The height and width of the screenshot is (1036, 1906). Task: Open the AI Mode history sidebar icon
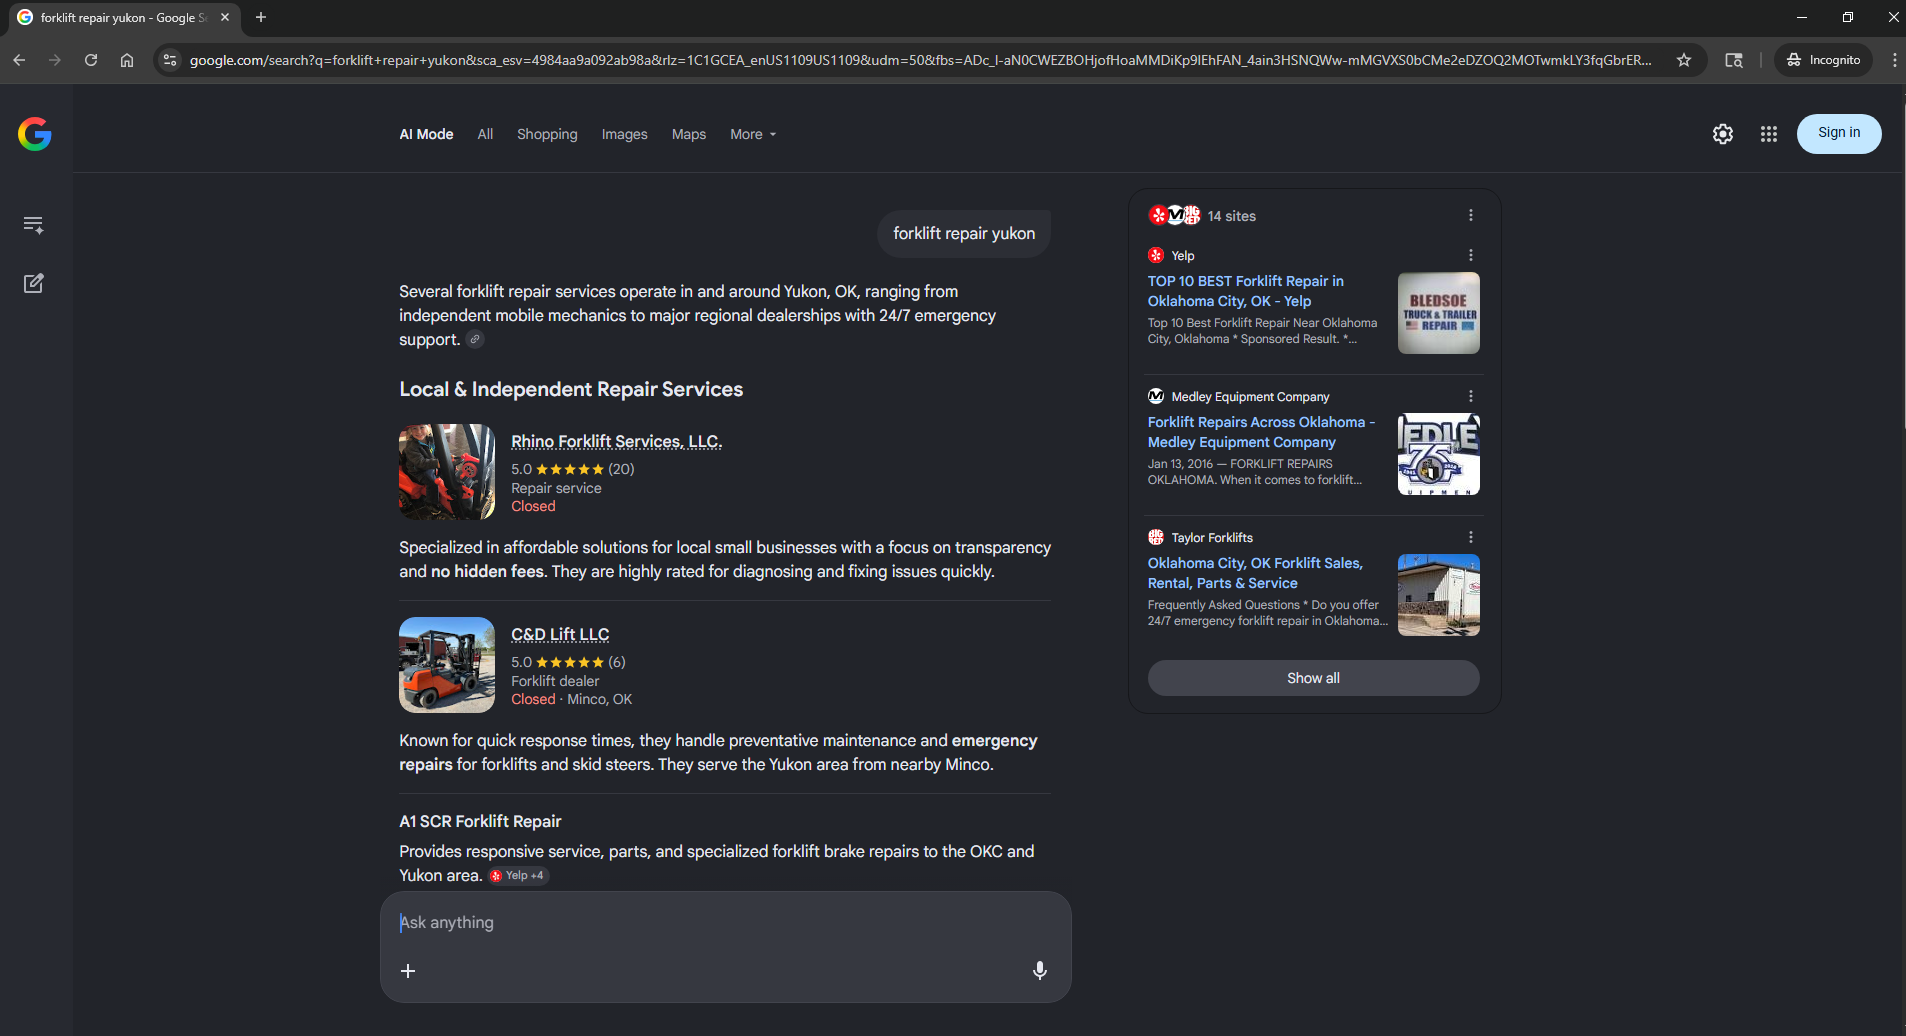point(33,225)
